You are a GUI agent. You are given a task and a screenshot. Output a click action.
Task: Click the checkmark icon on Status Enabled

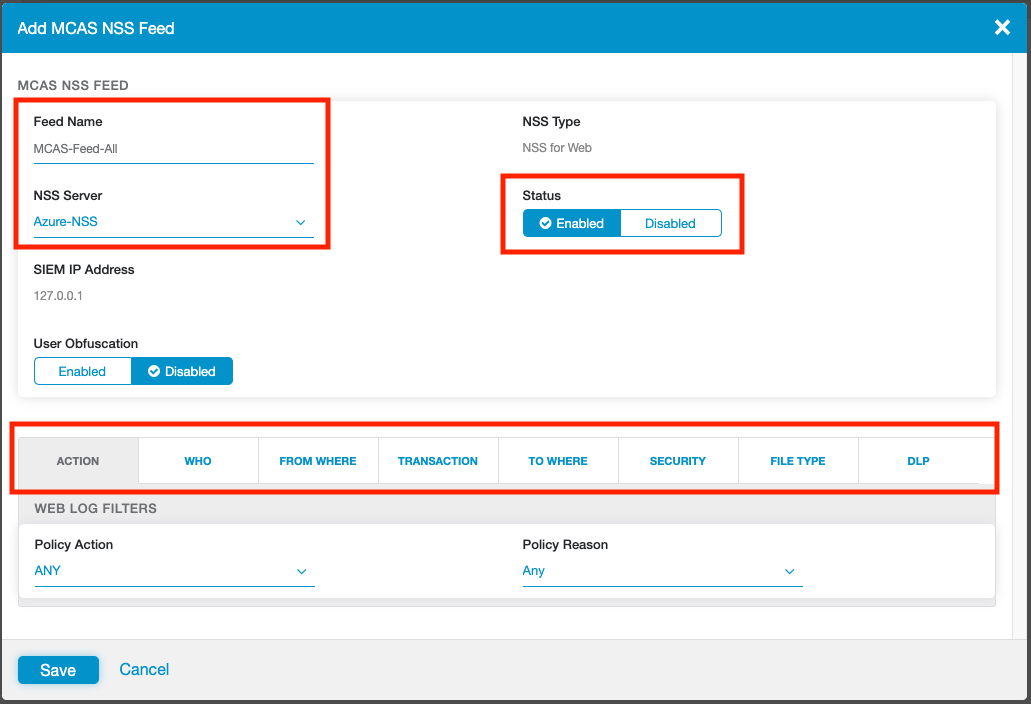coord(546,223)
